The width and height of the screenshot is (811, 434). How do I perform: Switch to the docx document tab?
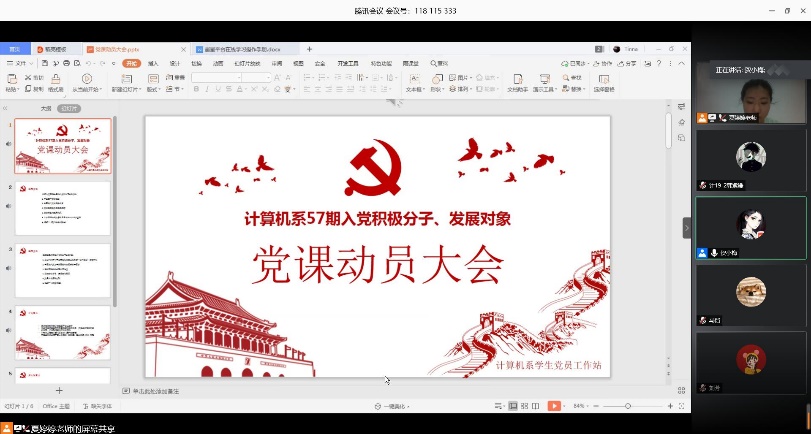244,49
